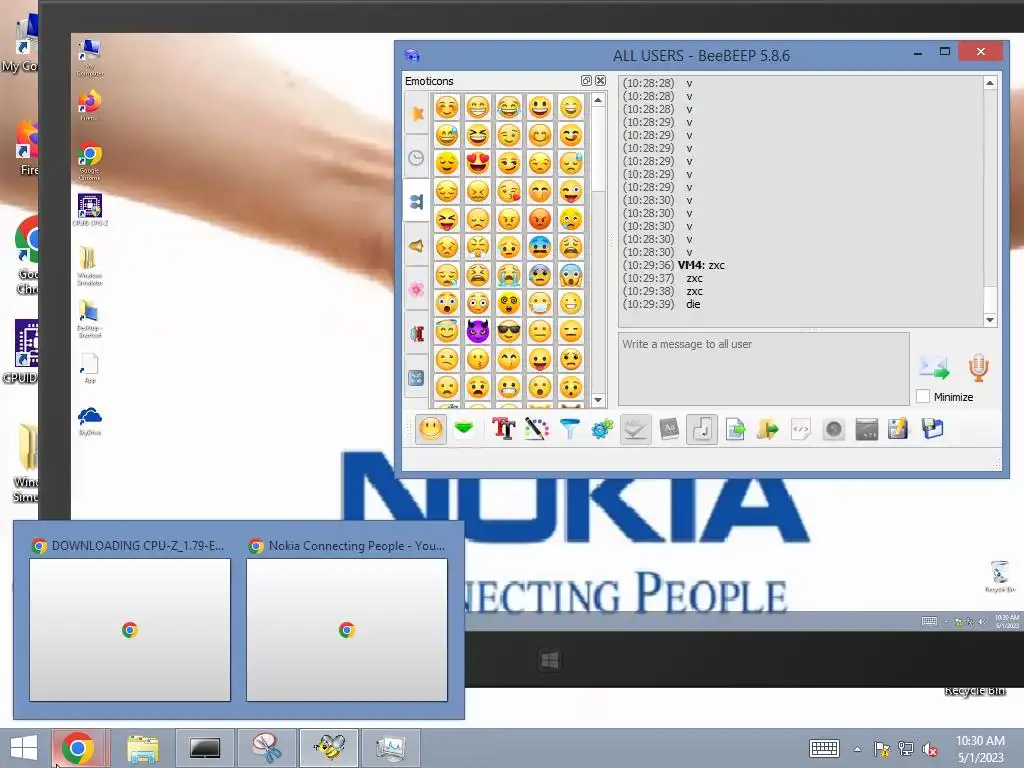Click the send file document icon

coord(735,429)
